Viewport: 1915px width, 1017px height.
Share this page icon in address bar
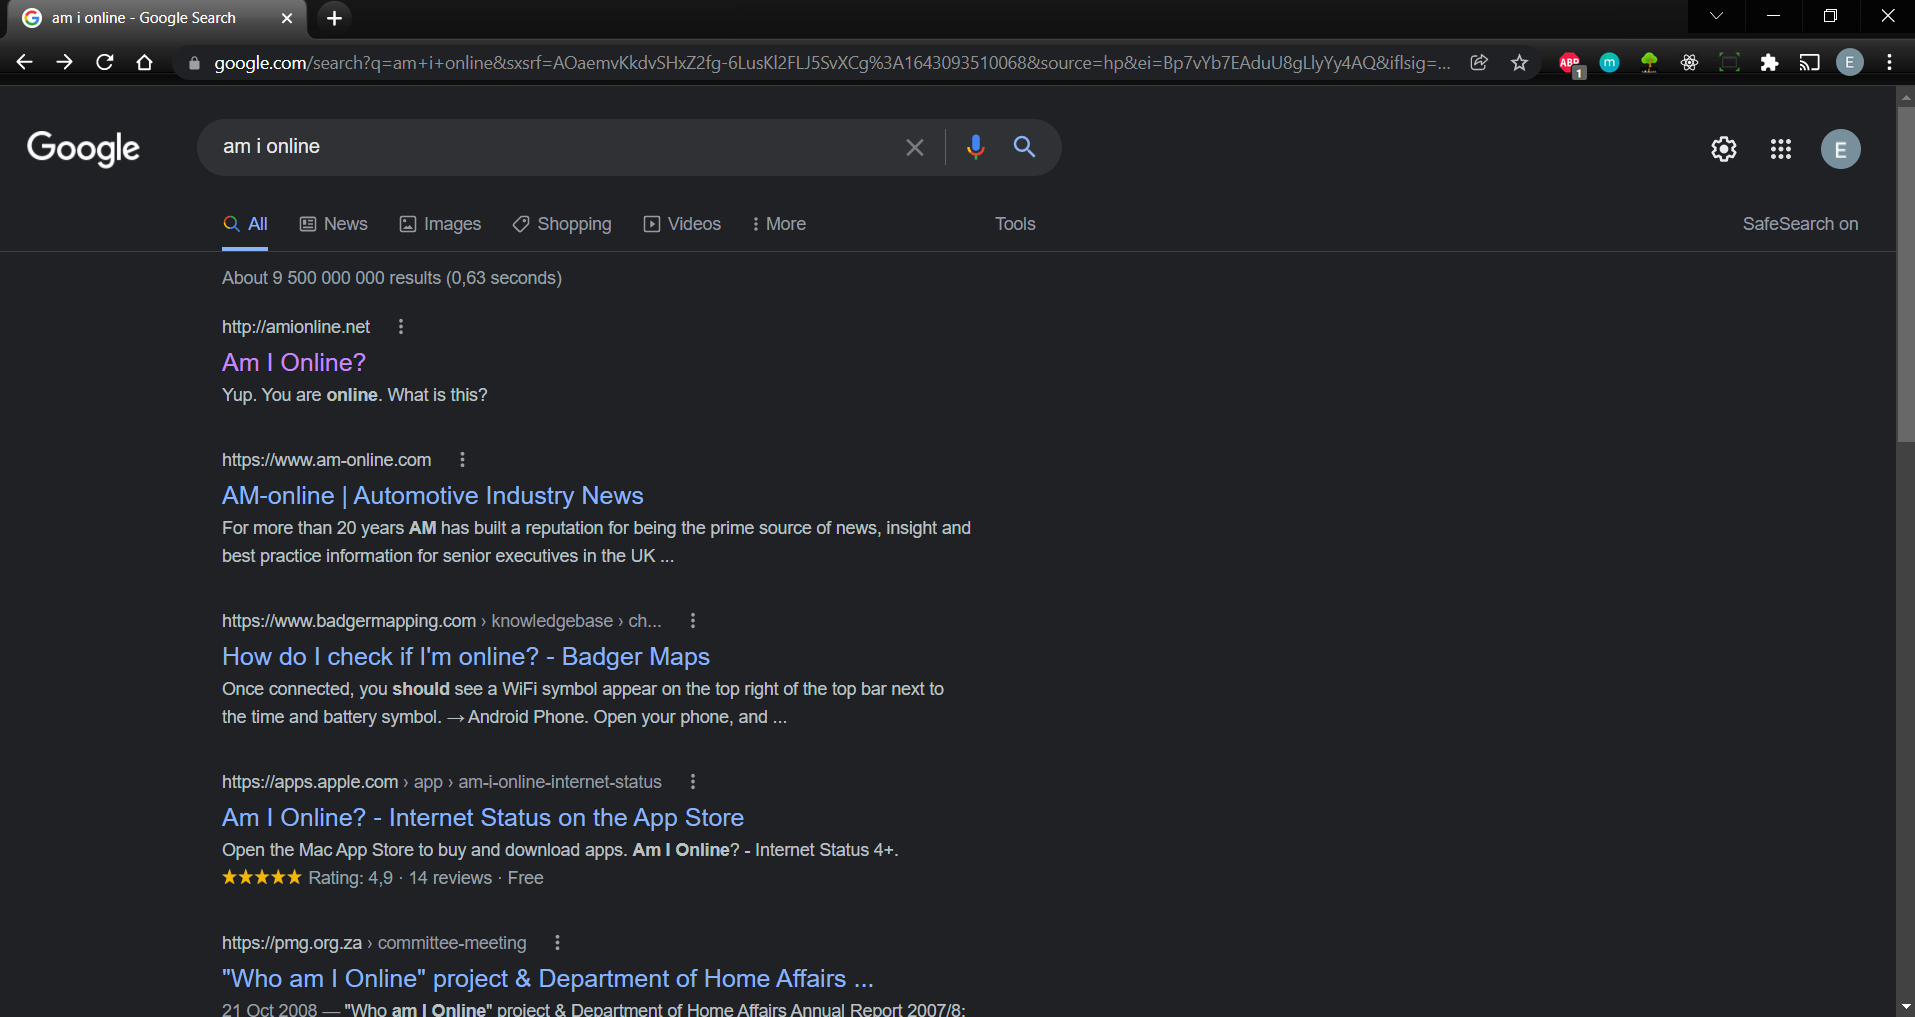1479,62
